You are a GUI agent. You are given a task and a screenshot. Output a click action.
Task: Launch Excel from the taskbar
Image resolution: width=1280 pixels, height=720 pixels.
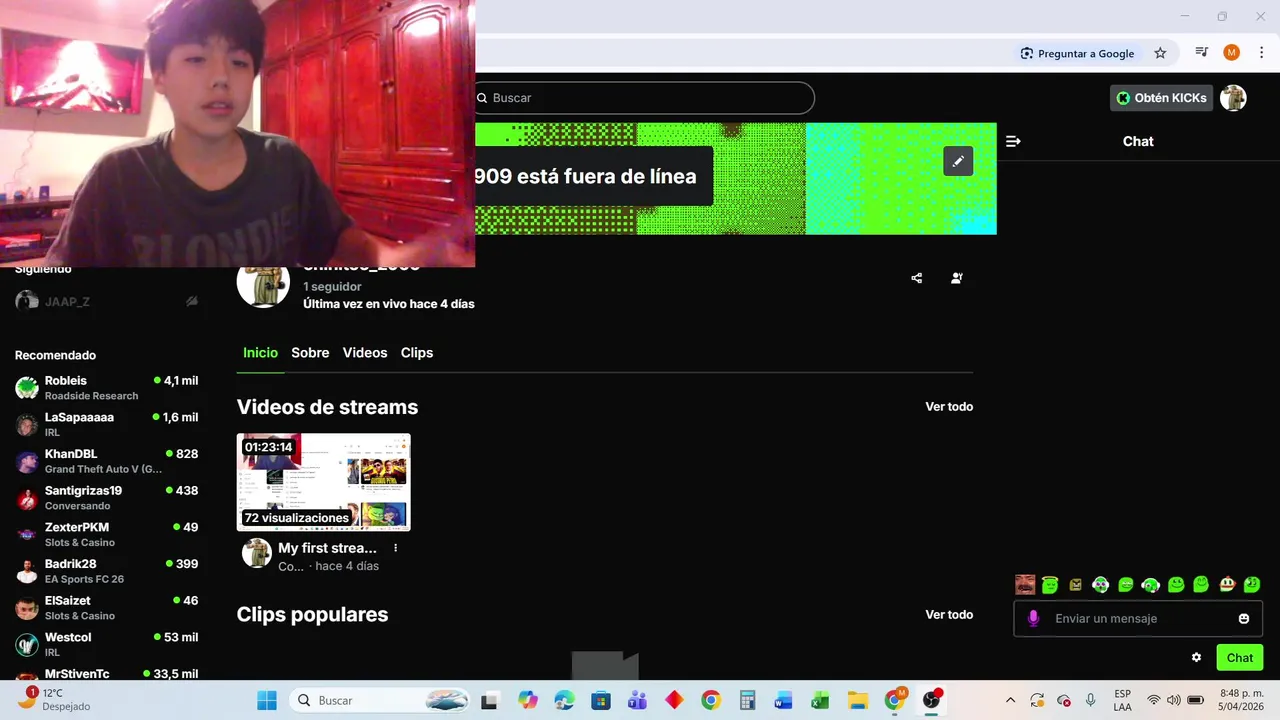click(x=820, y=700)
